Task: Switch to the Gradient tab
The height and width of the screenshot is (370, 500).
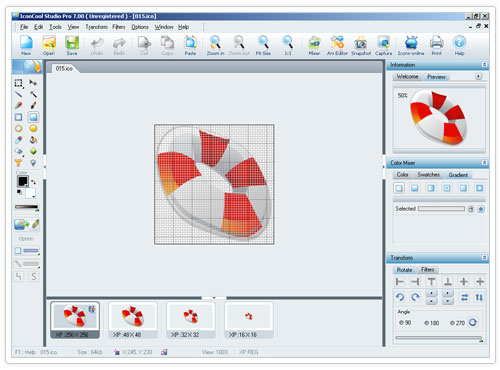Action: coord(458,175)
